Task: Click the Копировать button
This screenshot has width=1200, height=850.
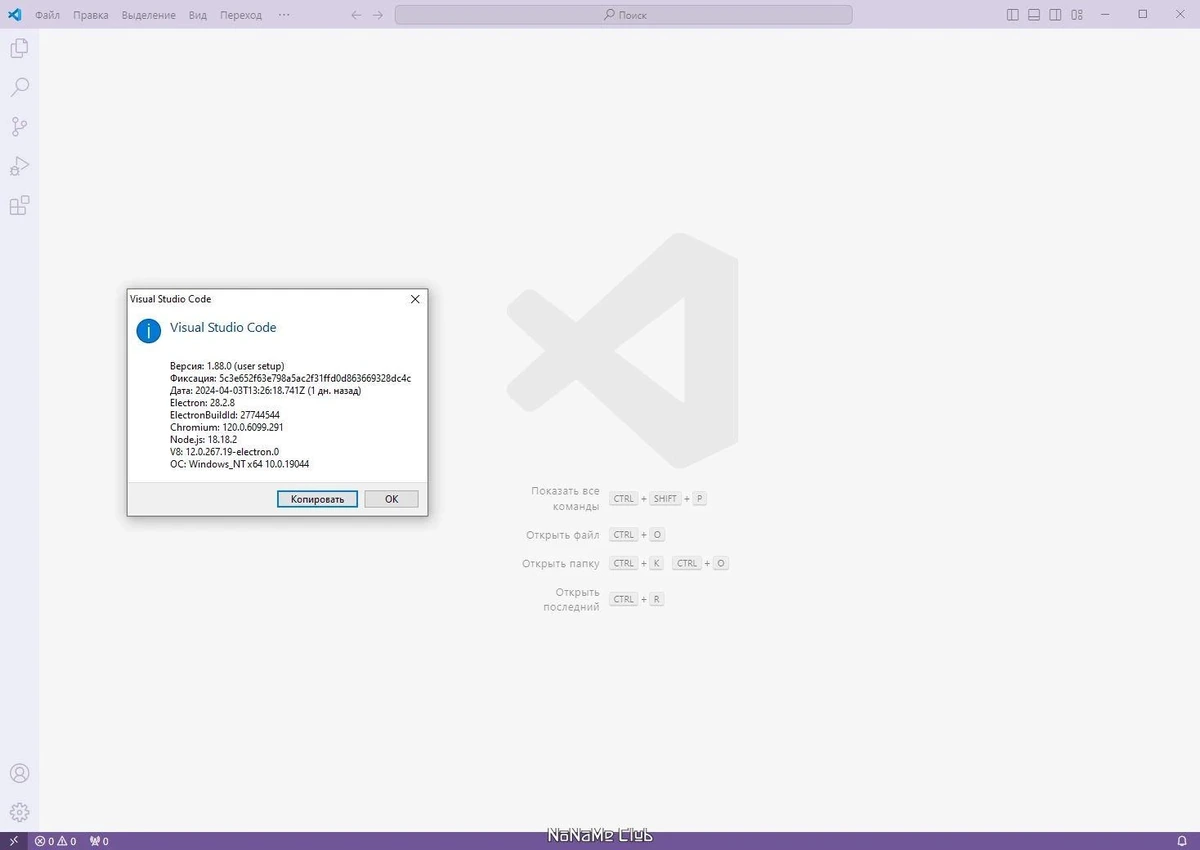Action: [x=317, y=499]
